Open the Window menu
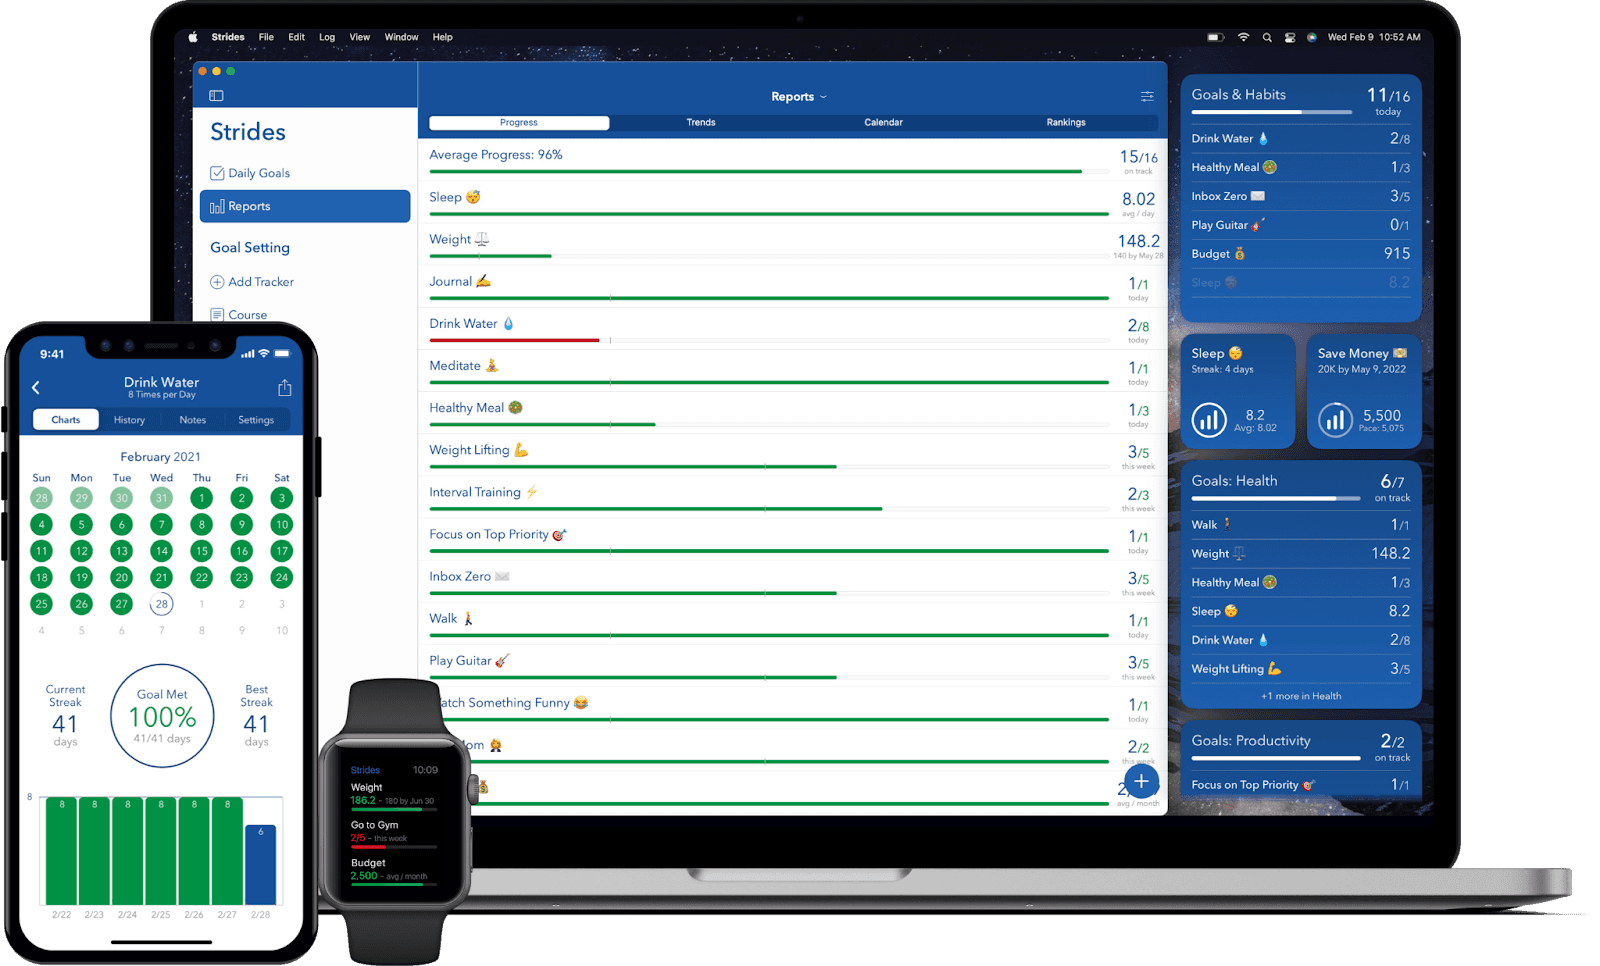Screen dimensions: 1600x966 tap(401, 37)
